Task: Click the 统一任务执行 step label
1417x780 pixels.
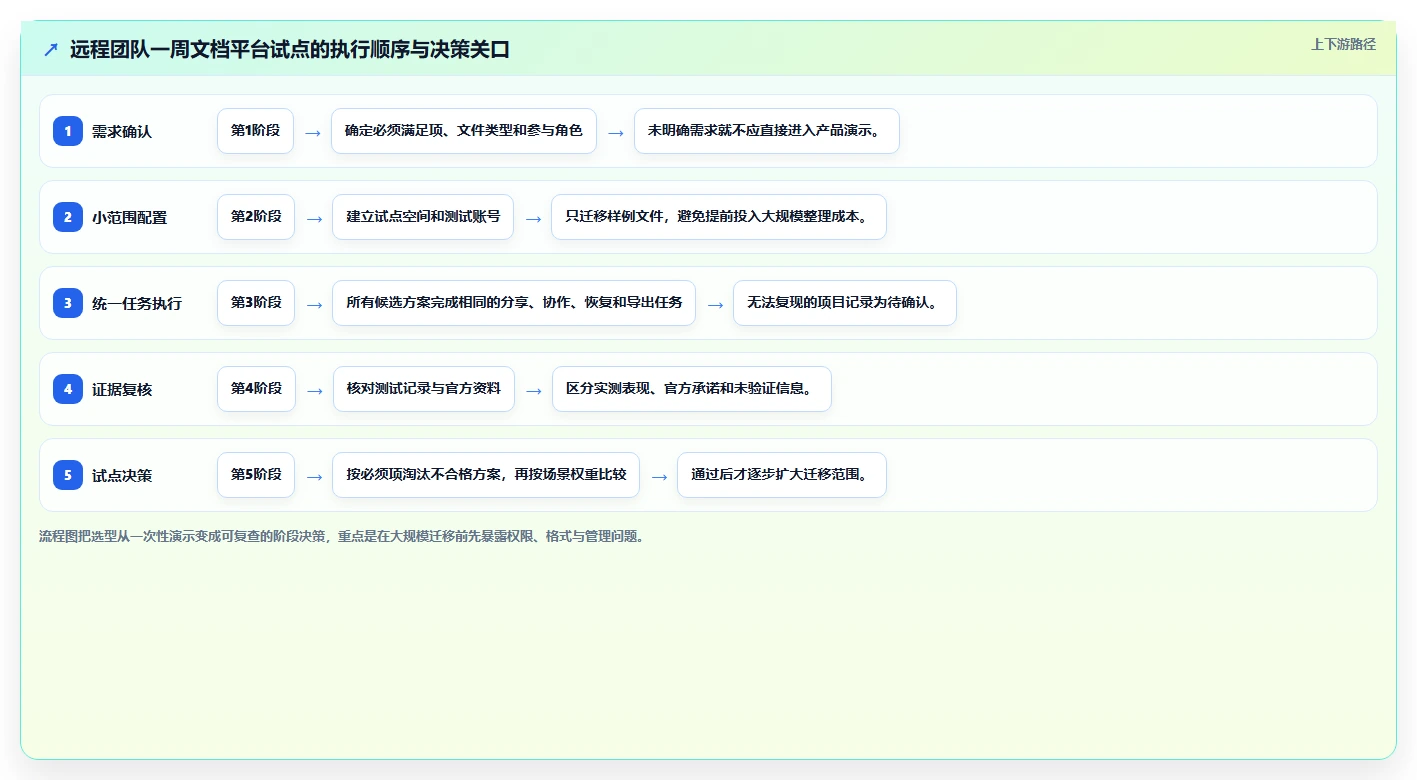Action: [137, 303]
